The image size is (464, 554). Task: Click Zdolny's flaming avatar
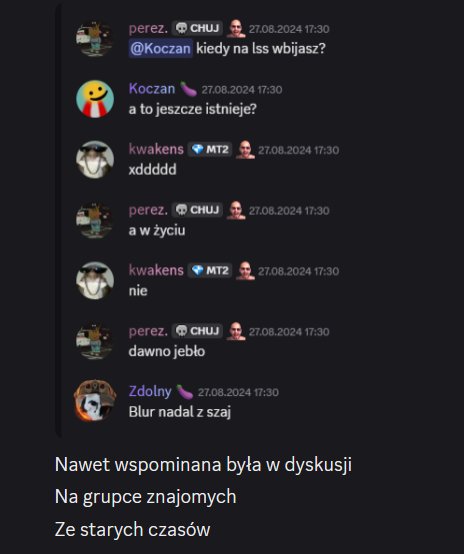tap(95, 401)
